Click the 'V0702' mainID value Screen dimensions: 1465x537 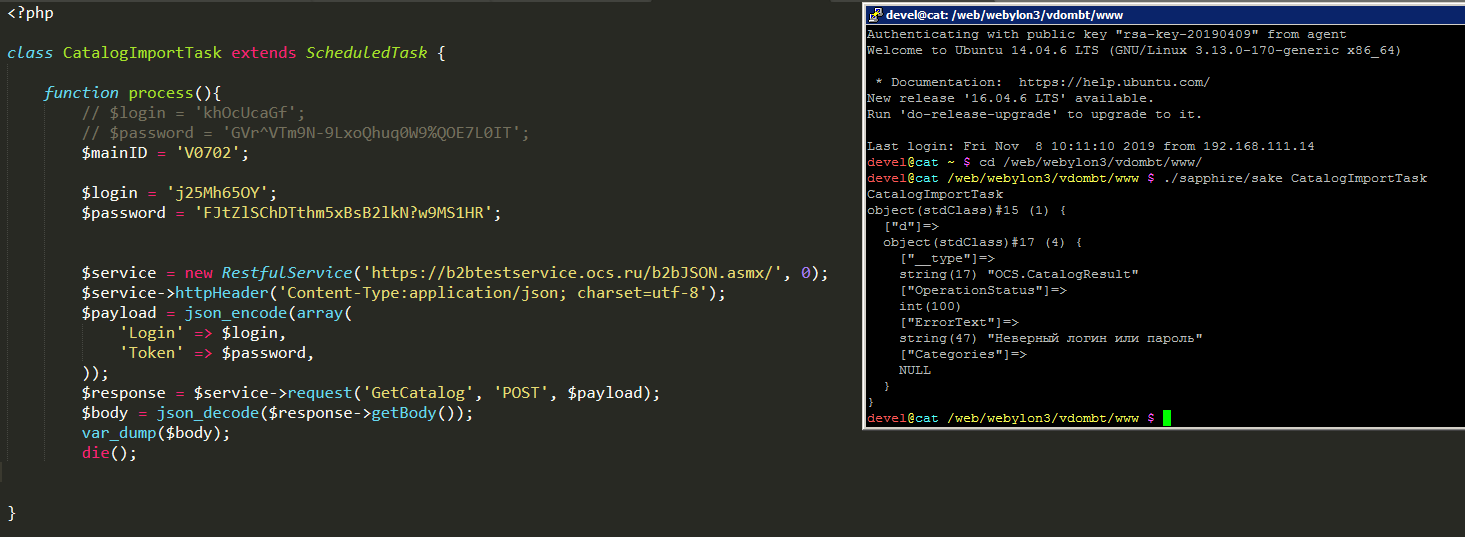211,153
